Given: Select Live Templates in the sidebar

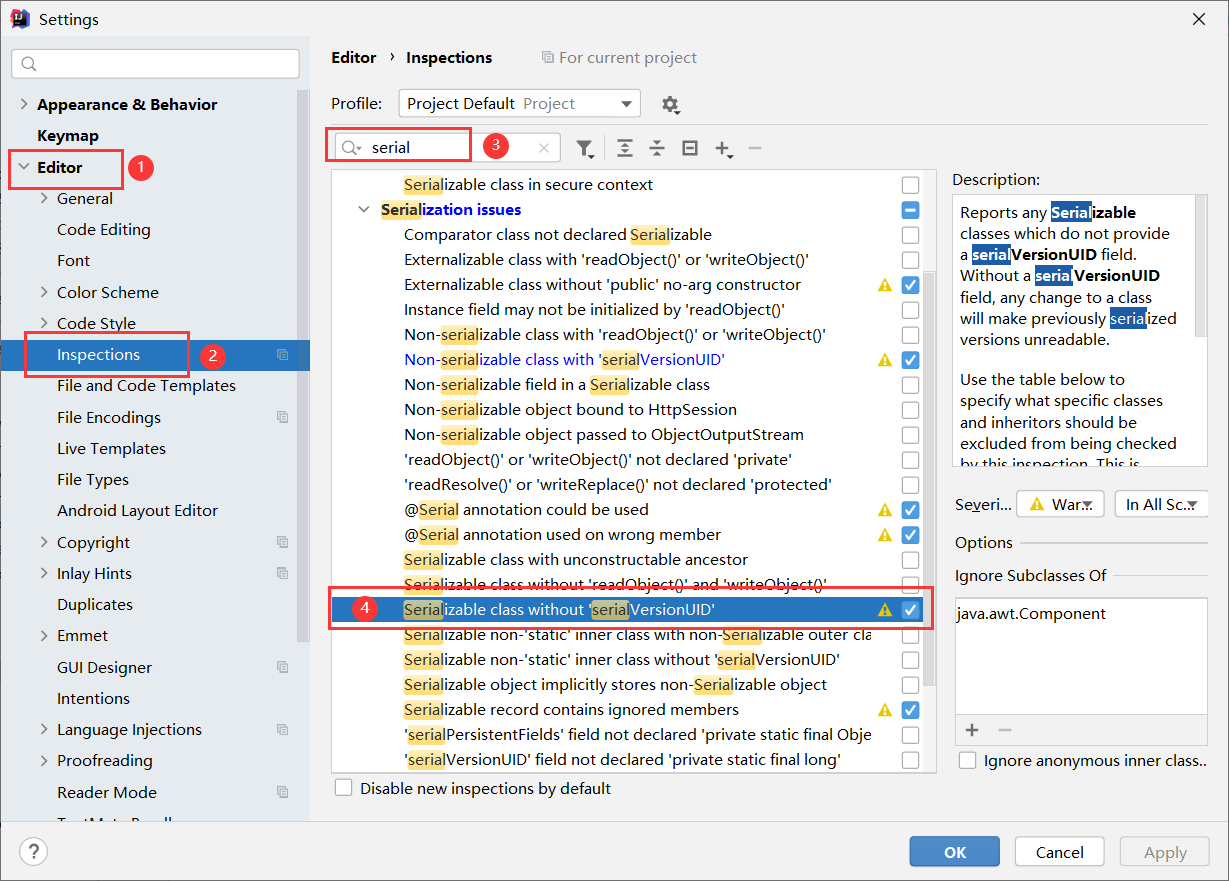Looking at the screenshot, I should [x=111, y=448].
